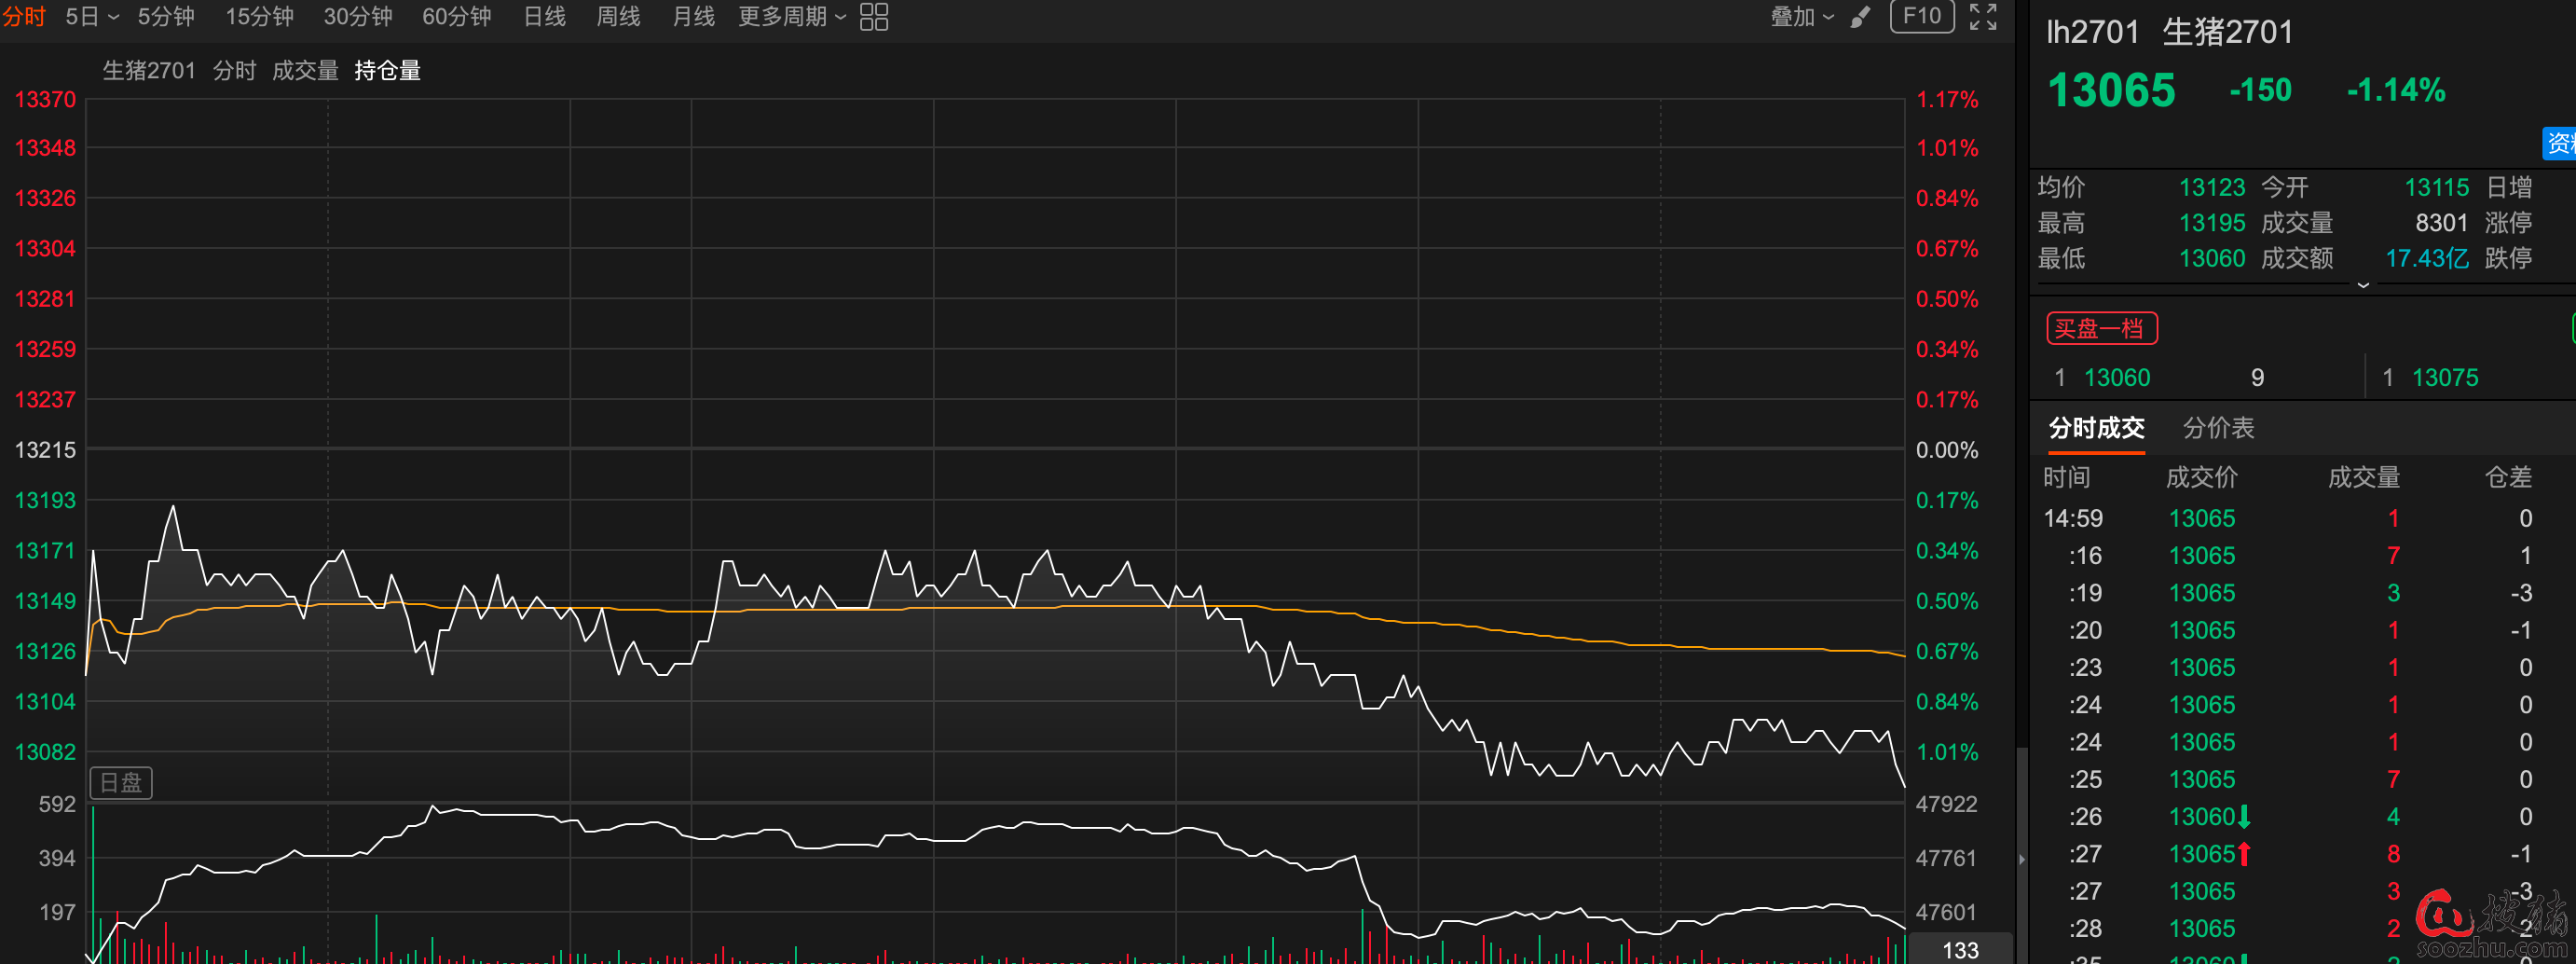Select the drawing brush tool
Screen dimensions: 2576x964
tap(1860, 17)
